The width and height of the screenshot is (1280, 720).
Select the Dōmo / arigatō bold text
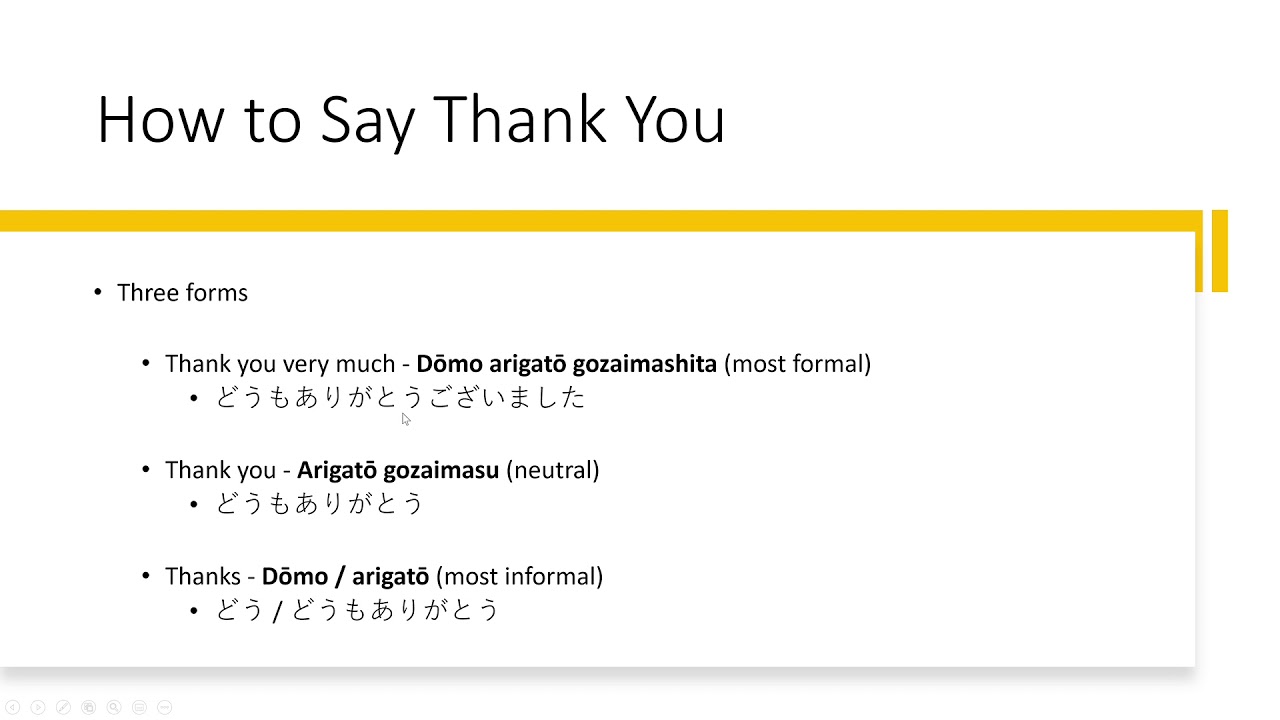click(x=345, y=576)
